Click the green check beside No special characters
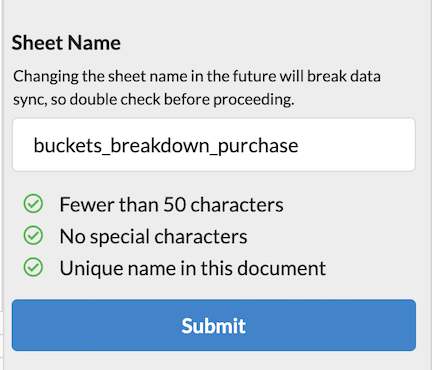 click(x=33, y=235)
